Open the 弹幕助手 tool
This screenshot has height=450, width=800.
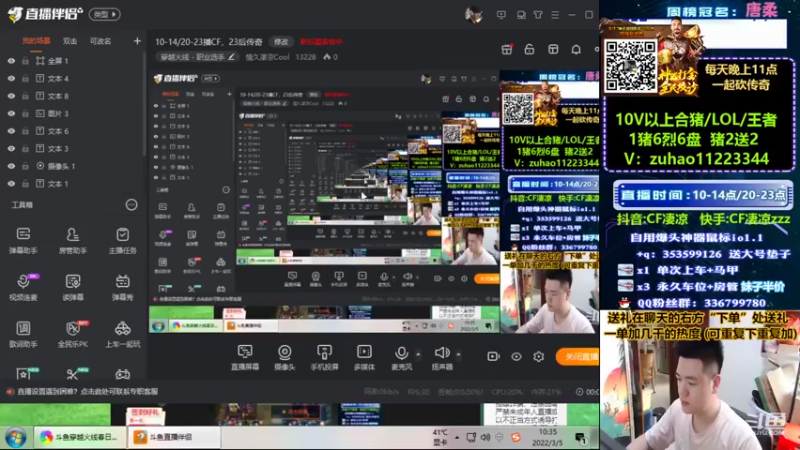(23, 240)
